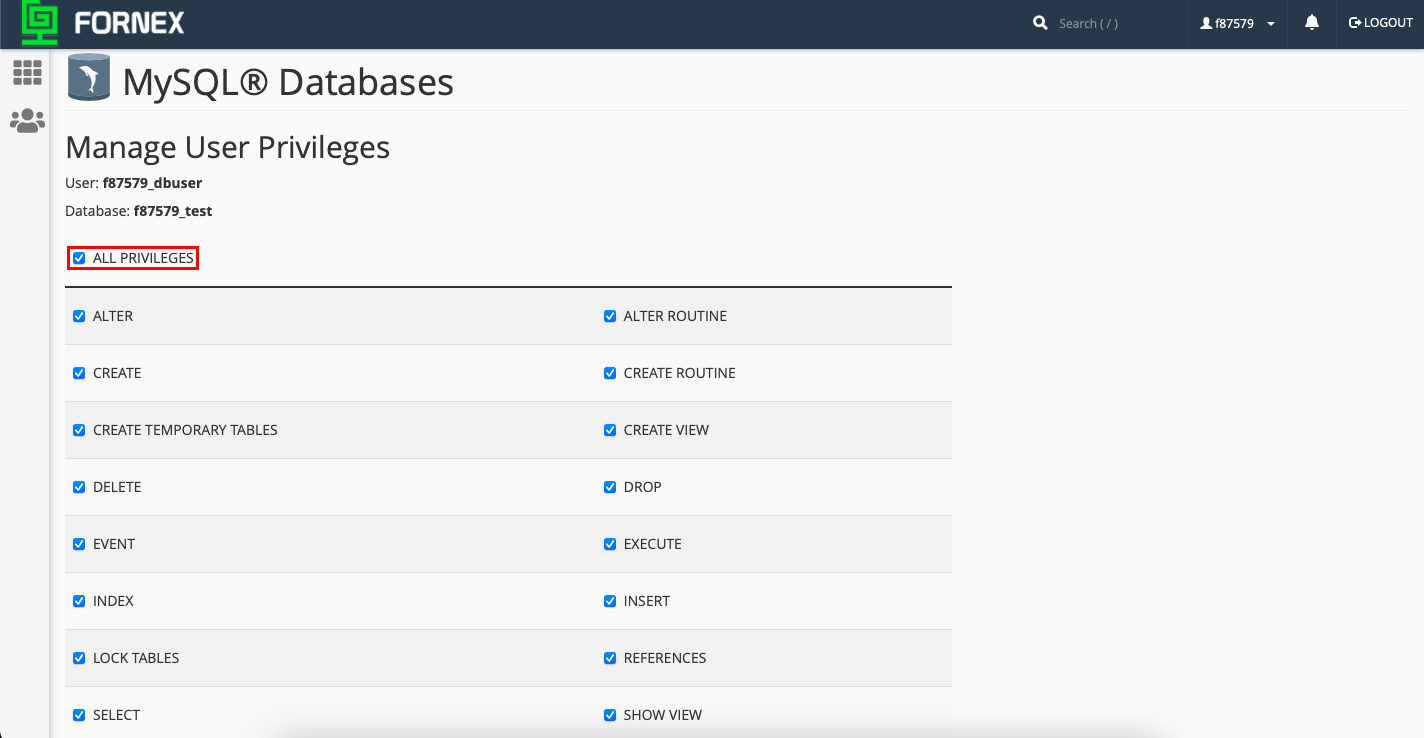Uncheck the ALTER ROUTINE privilege
Viewport: 1424px width, 738px height.
pyautogui.click(x=610, y=316)
